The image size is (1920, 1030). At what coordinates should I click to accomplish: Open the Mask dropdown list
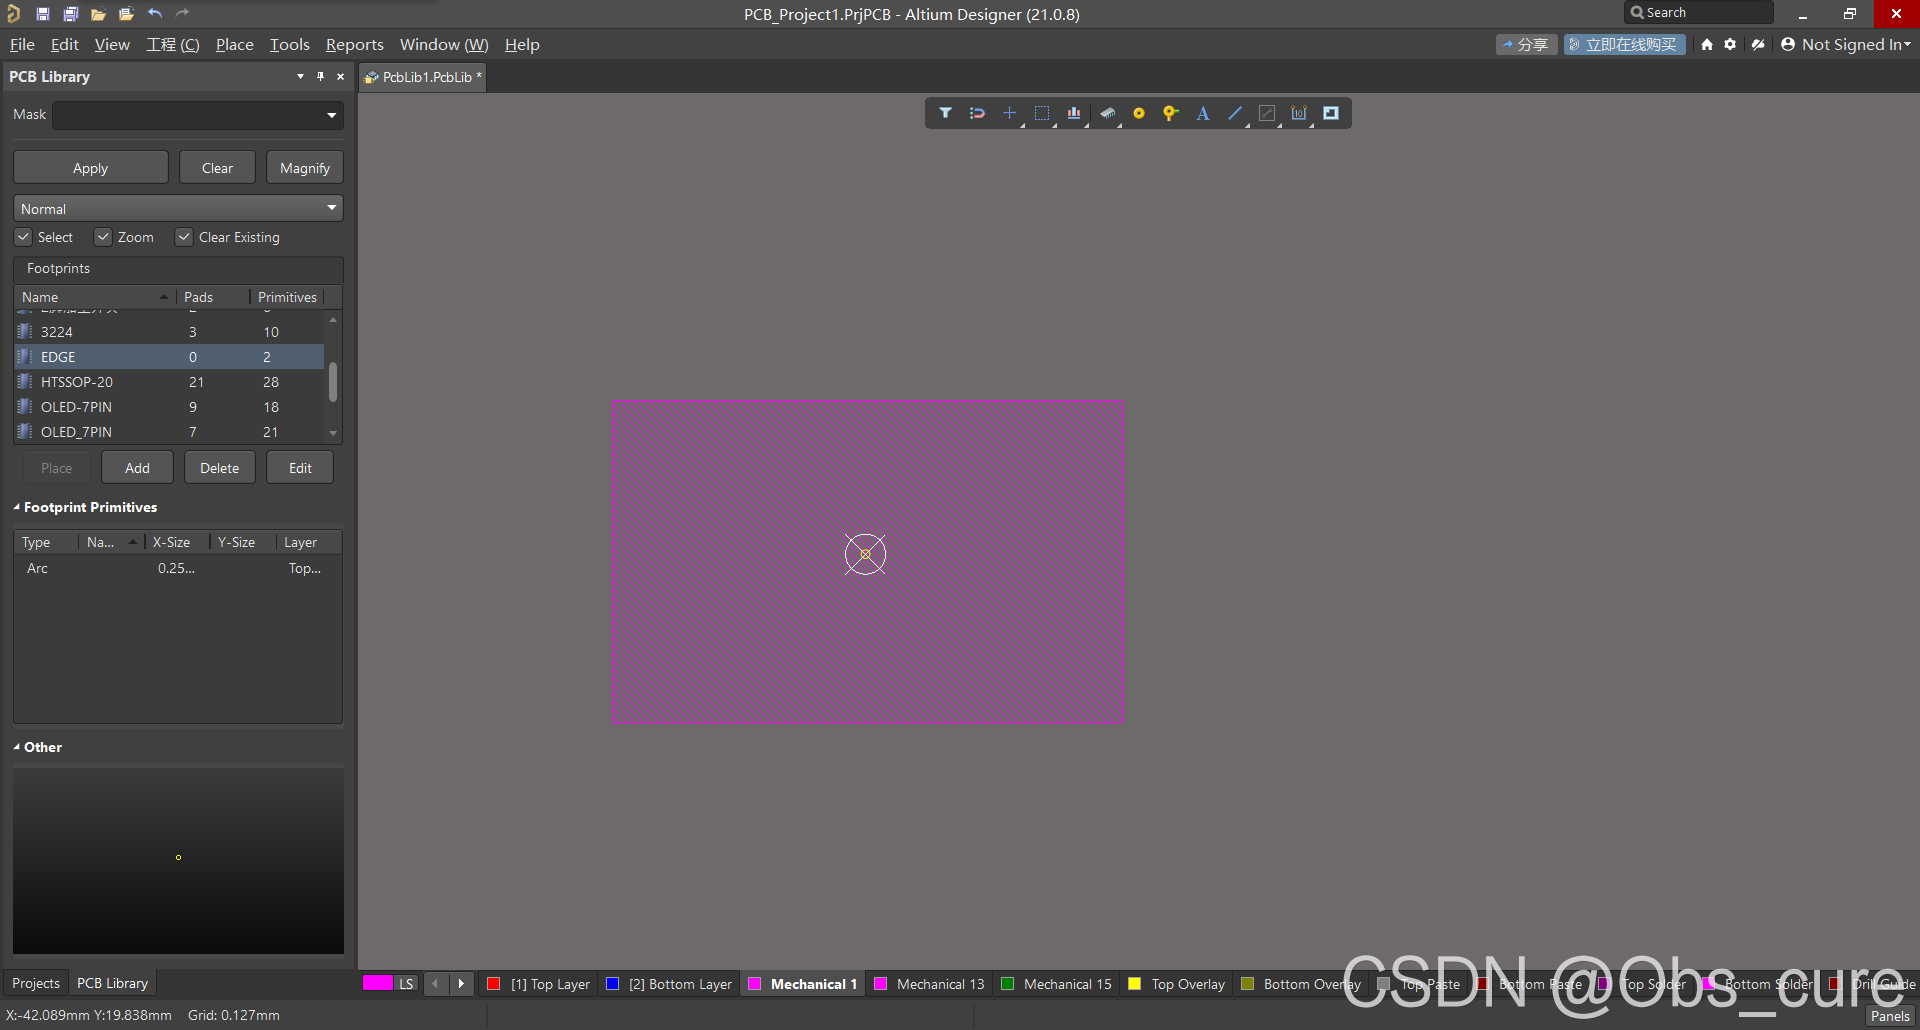point(331,115)
